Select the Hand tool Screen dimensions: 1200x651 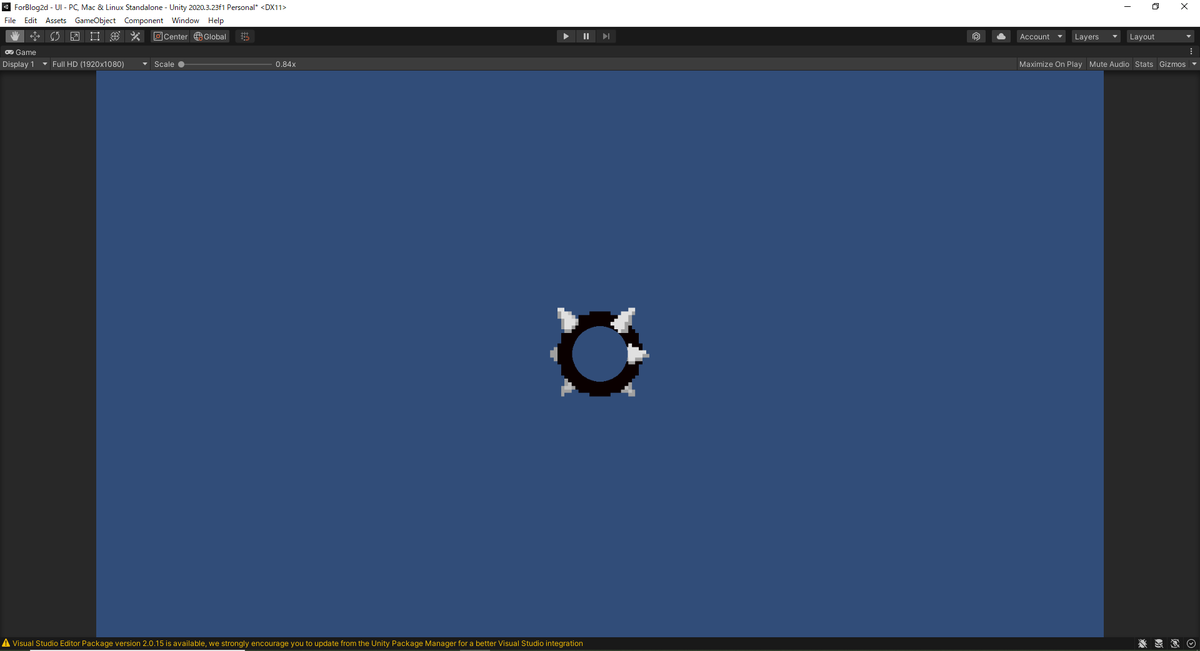click(x=14, y=36)
